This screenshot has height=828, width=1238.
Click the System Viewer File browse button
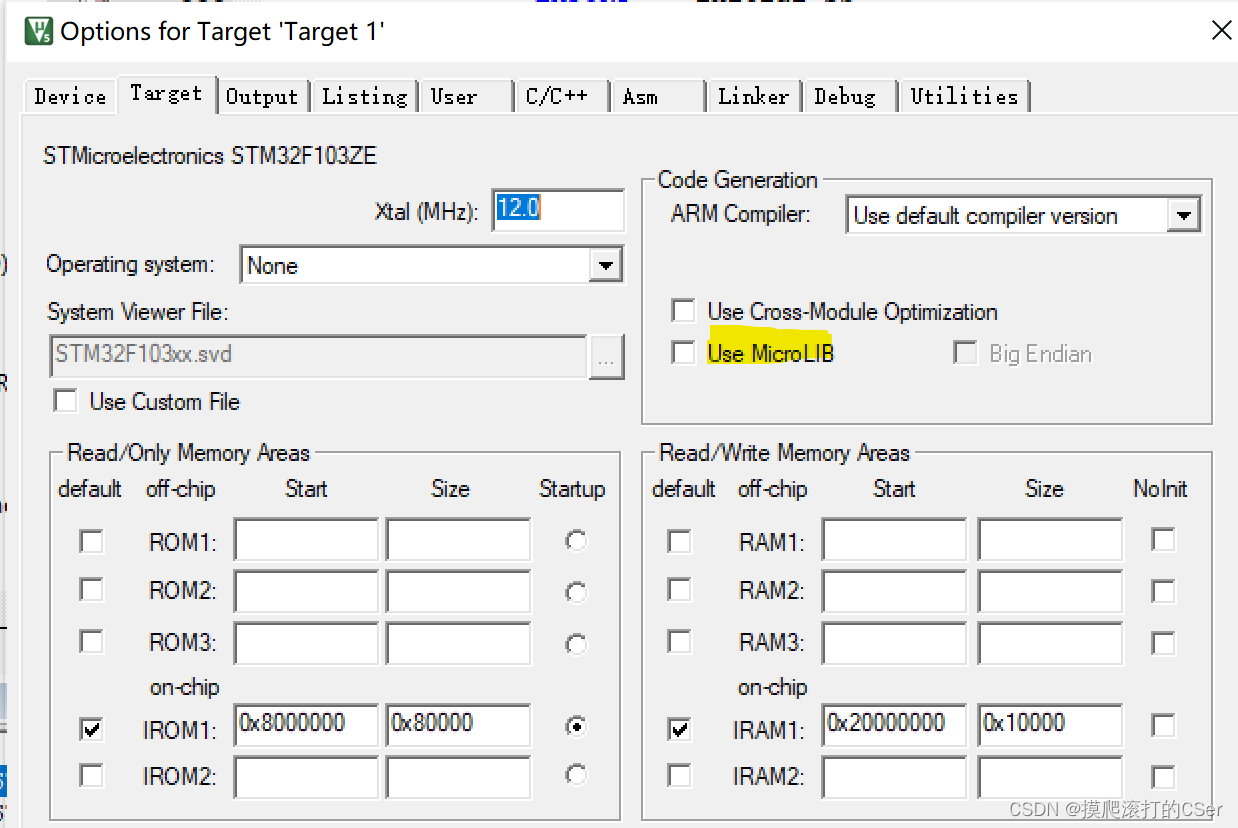(x=607, y=356)
